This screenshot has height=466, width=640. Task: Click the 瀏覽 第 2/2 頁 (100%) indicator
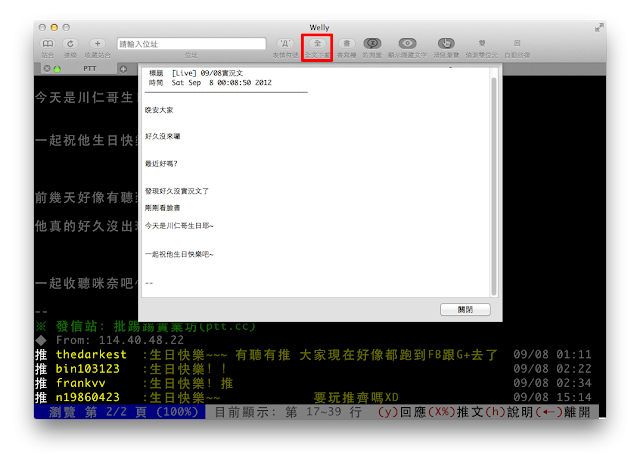point(120,412)
